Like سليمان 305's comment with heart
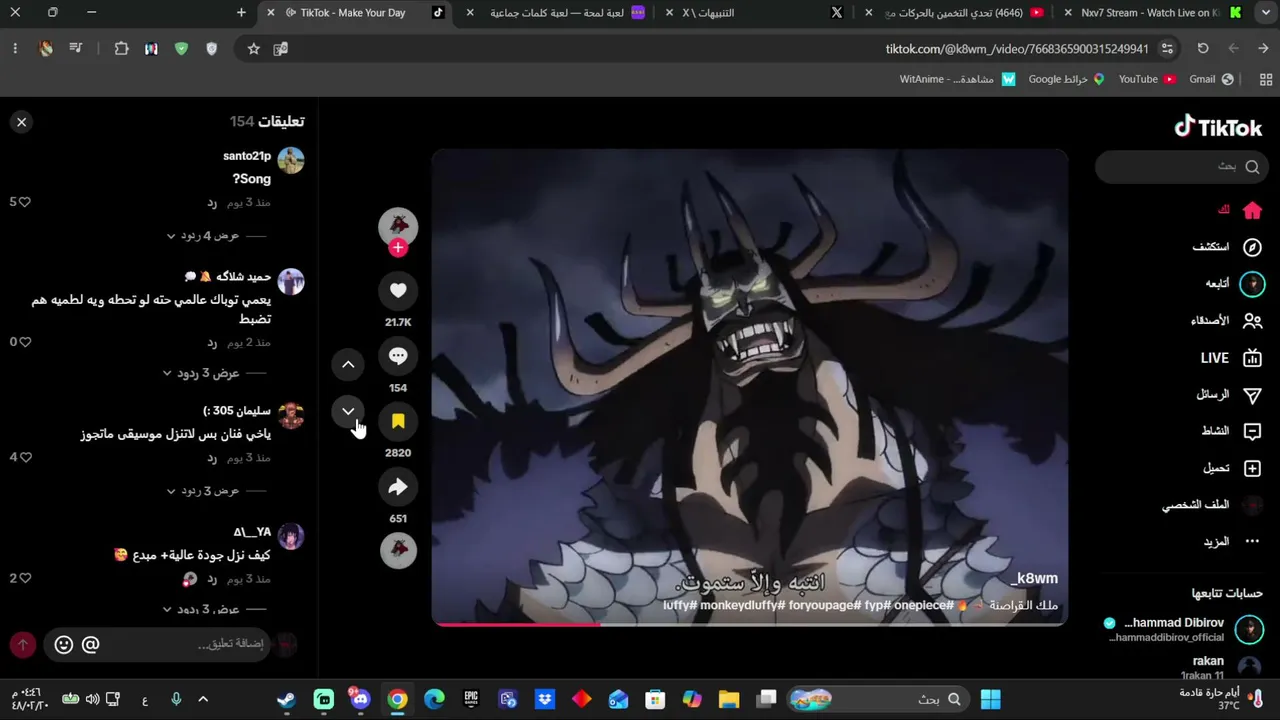 tap(24, 457)
